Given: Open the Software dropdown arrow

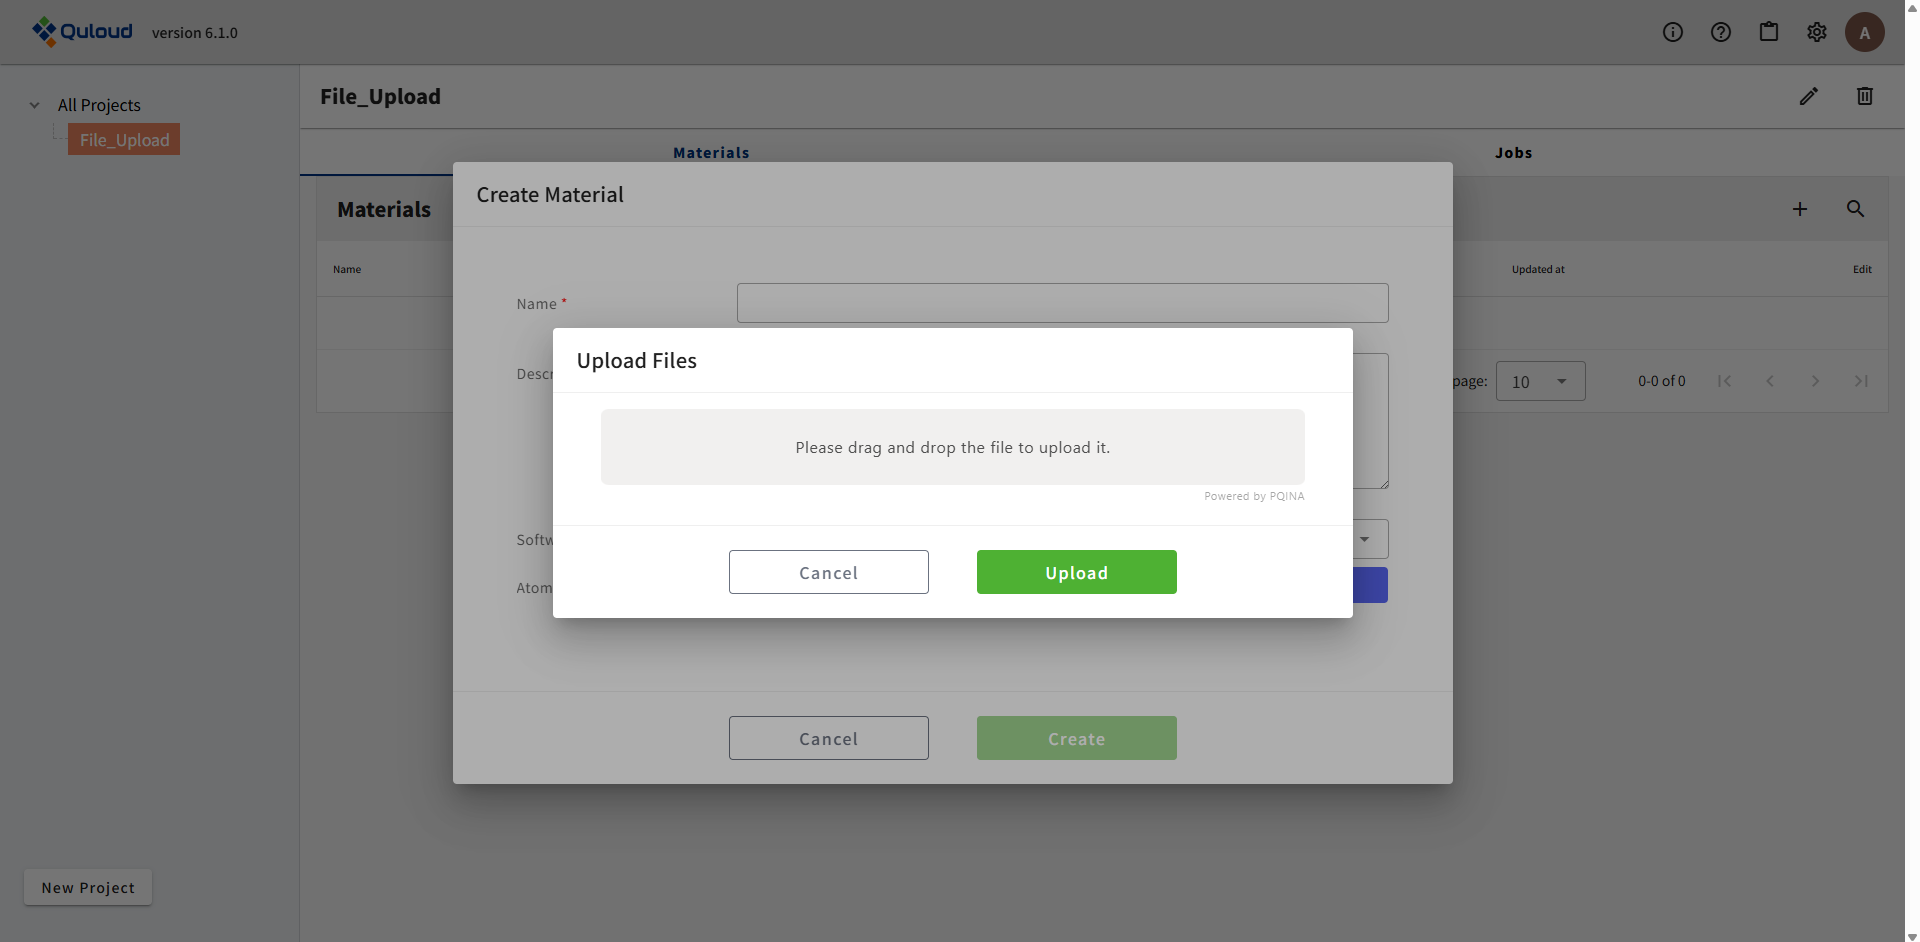Looking at the screenshot, I should (x=1365, y=539).
